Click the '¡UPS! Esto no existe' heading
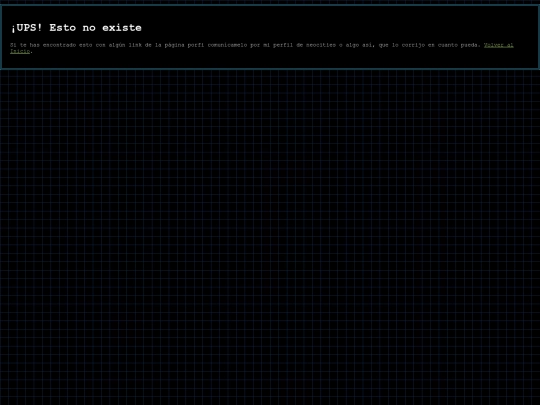The width and height of the screenshot is (540, 405). tap(76, 28)
